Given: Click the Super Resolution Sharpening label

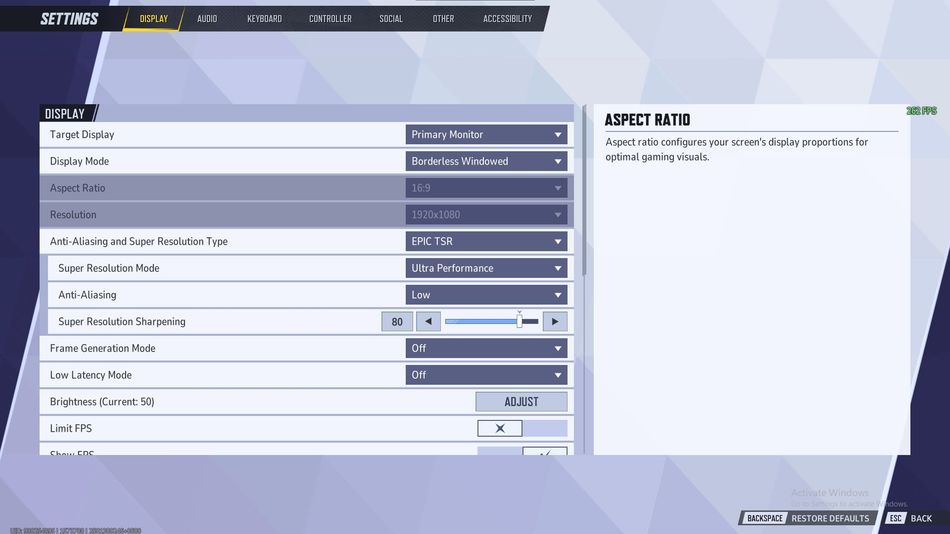Looking at the screenshot, I should 122,321.
